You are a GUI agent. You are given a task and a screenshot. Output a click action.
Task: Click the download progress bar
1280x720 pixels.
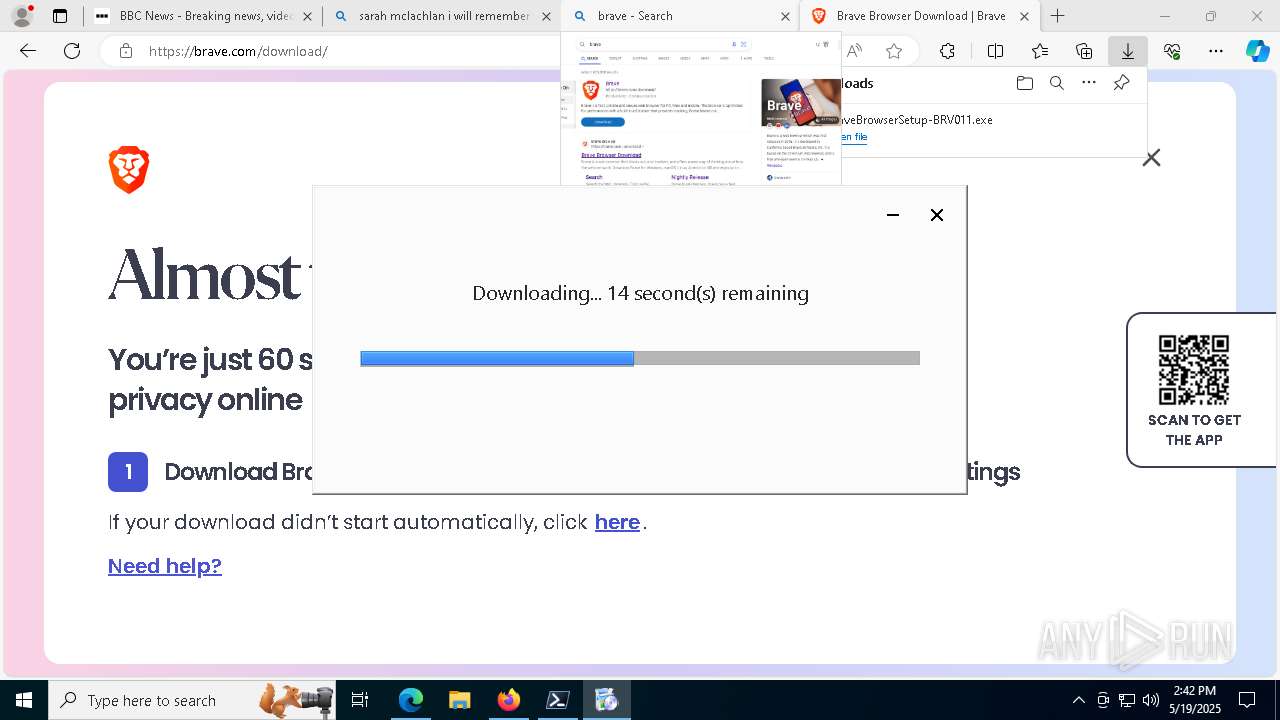pos(640,358)
